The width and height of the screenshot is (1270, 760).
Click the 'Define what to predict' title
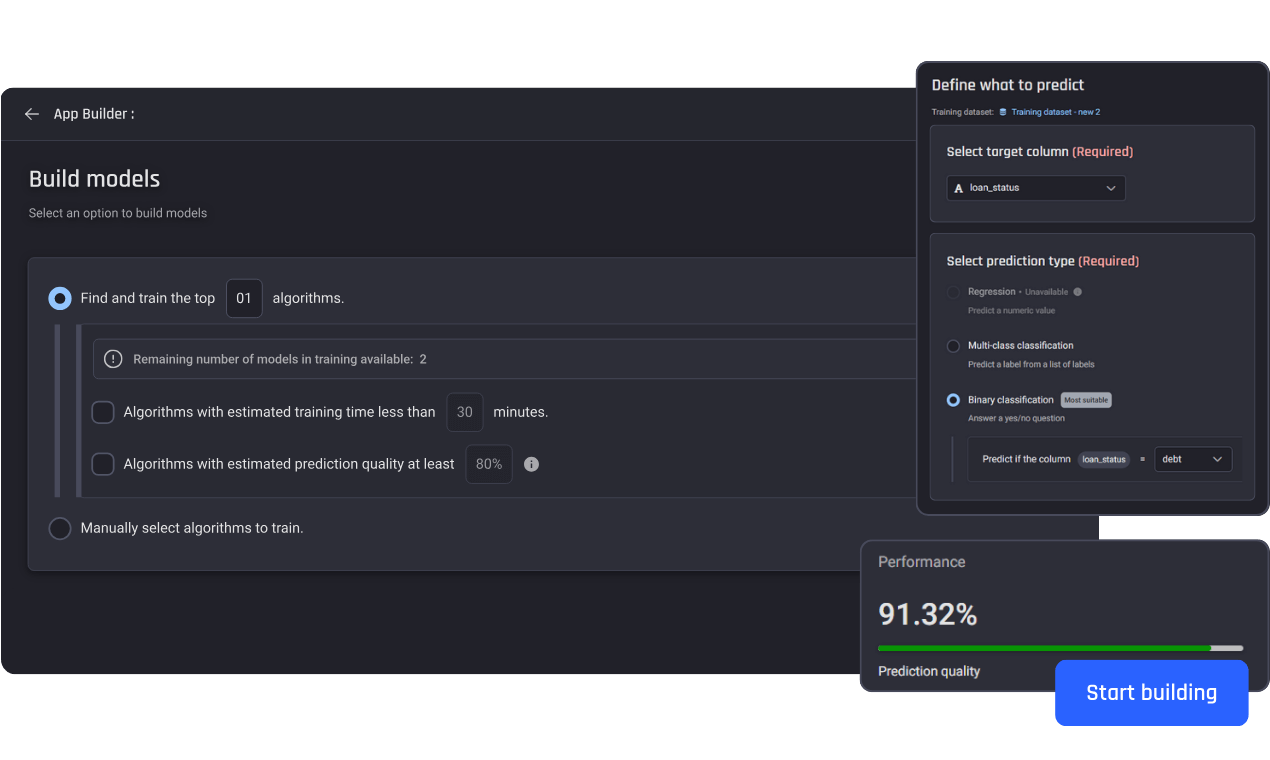point(1008,85)
